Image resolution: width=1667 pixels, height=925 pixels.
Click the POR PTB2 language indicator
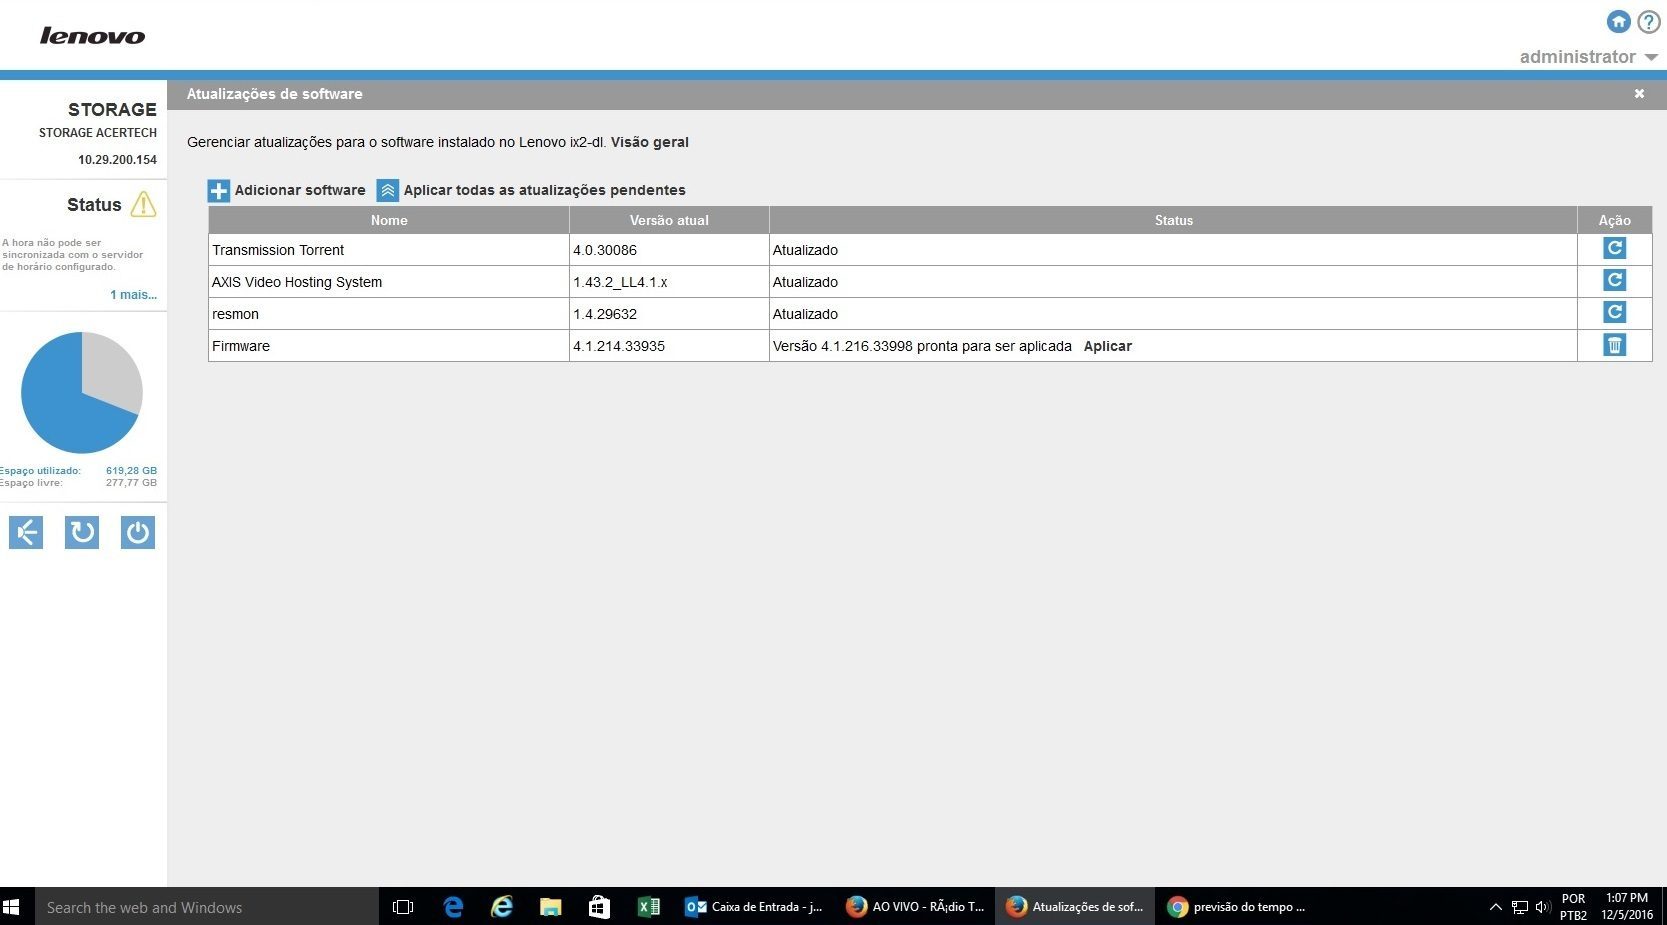(x=1574, y=907)
